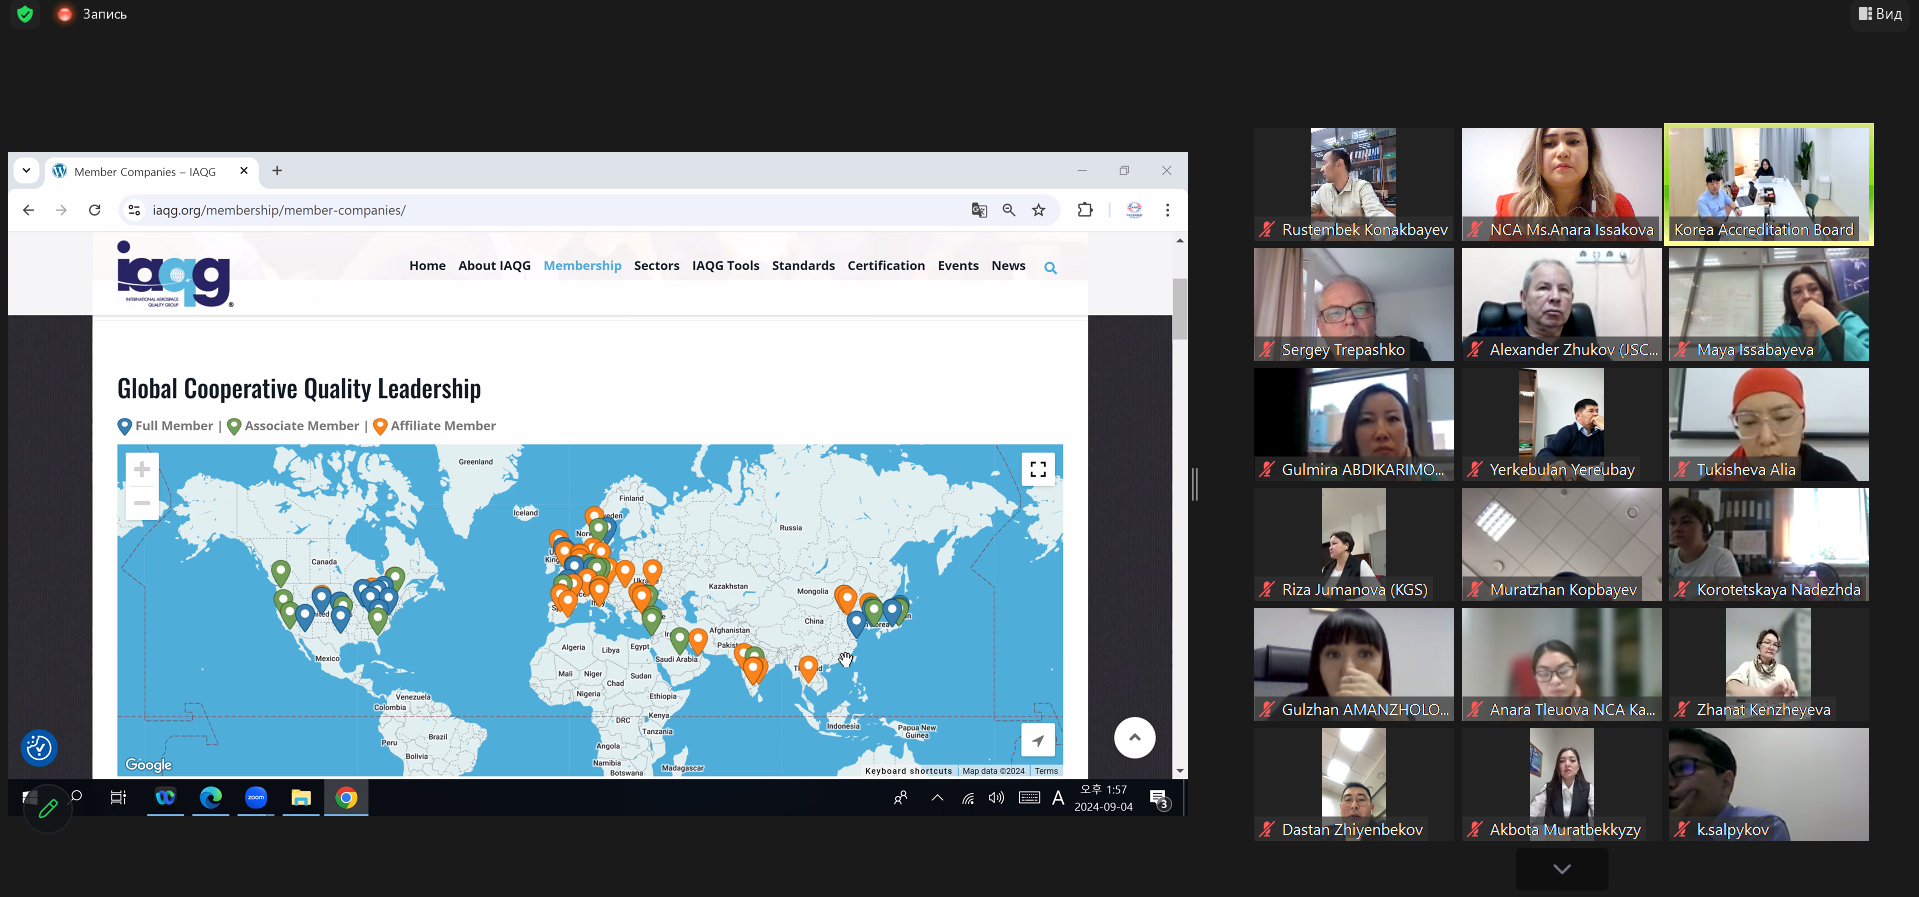Click the Google logo on the map

pos(149,765)
